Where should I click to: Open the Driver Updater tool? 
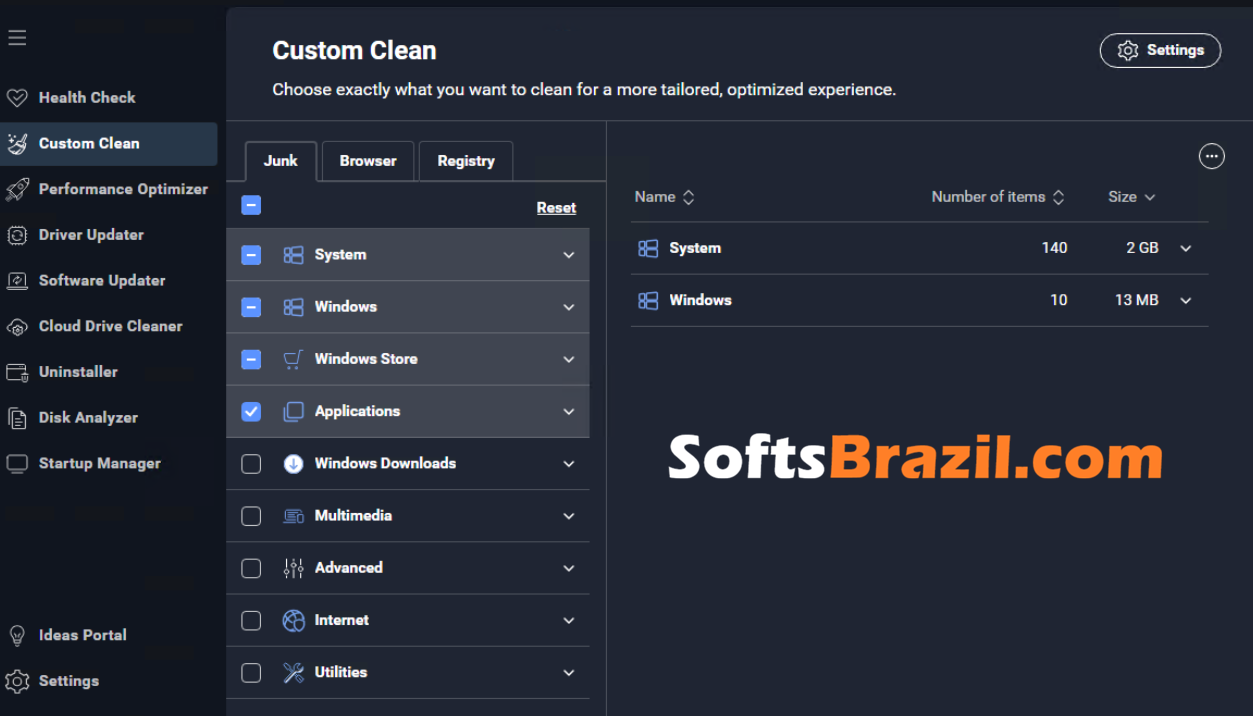[90, 234]
